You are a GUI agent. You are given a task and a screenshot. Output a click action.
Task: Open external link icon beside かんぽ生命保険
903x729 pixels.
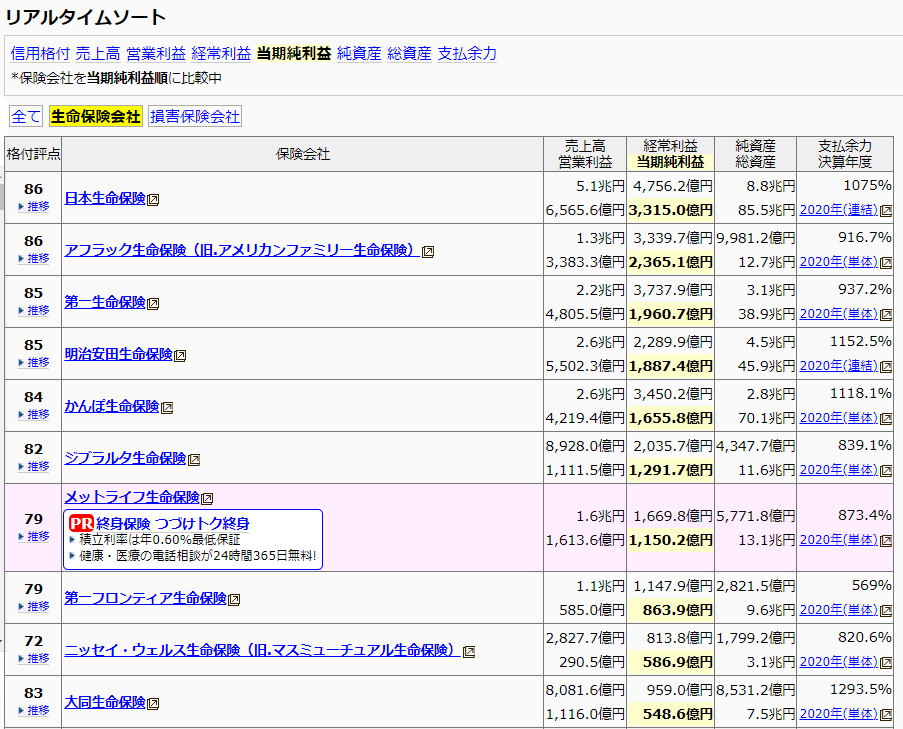click(x=167, y=408)
